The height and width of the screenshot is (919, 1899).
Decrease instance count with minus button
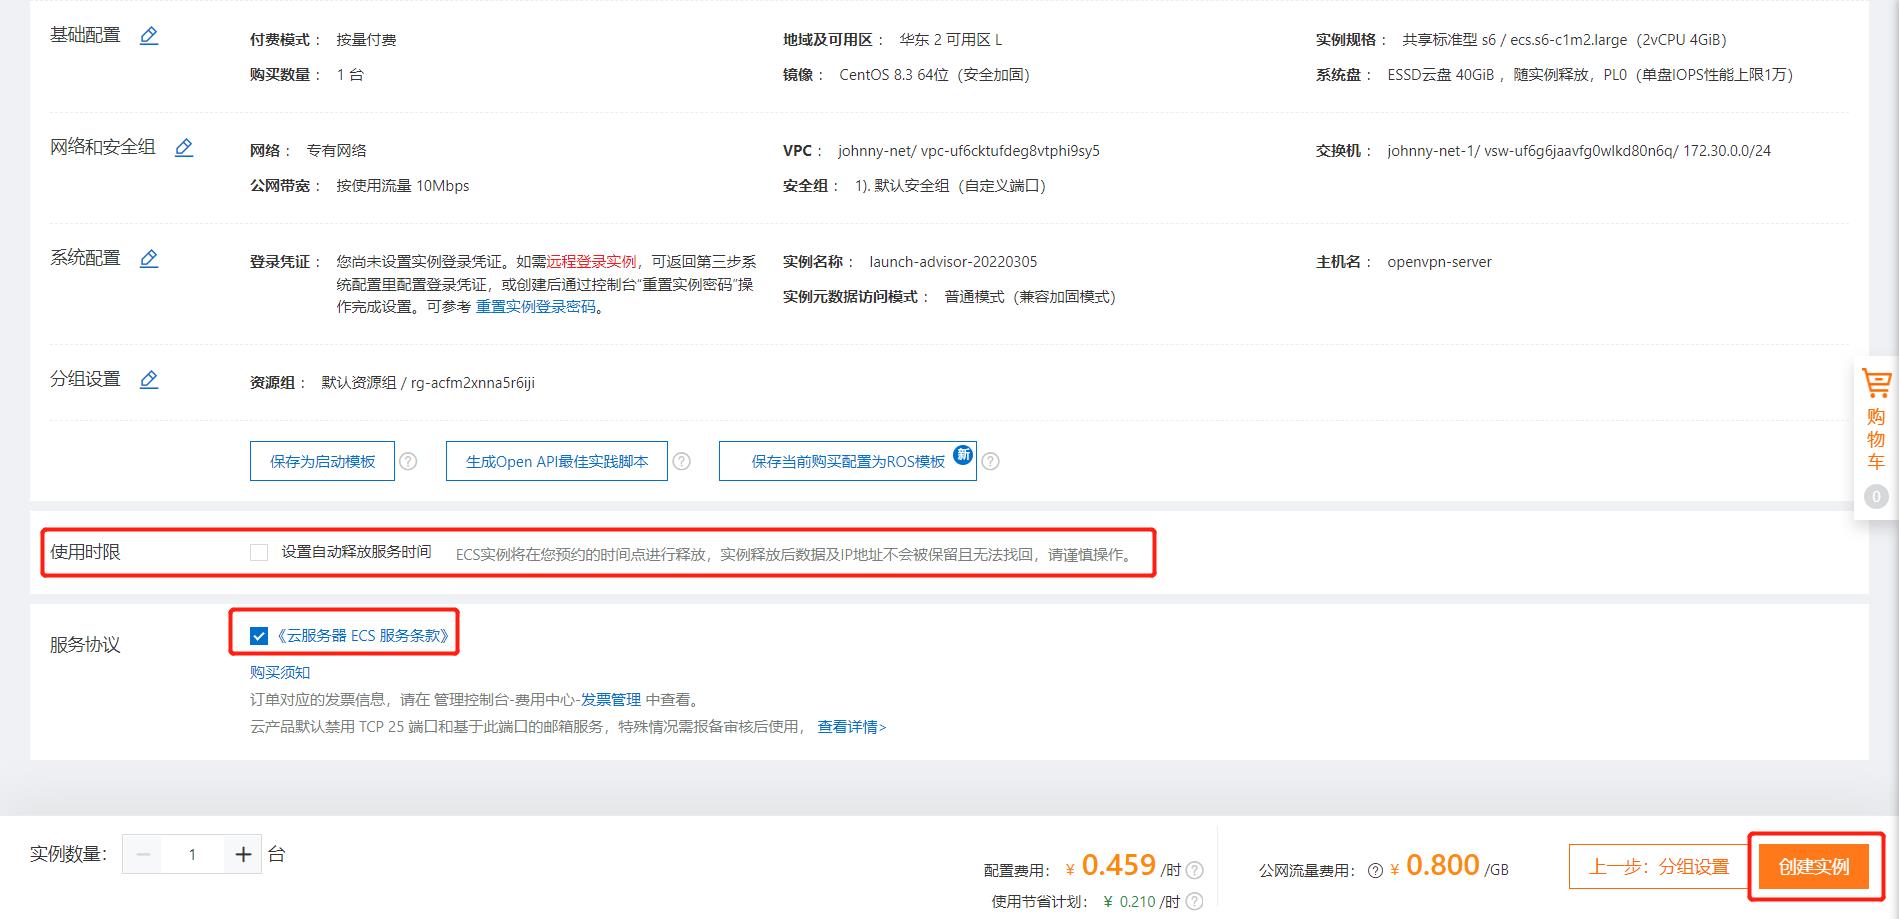click(x=143, y=854)
